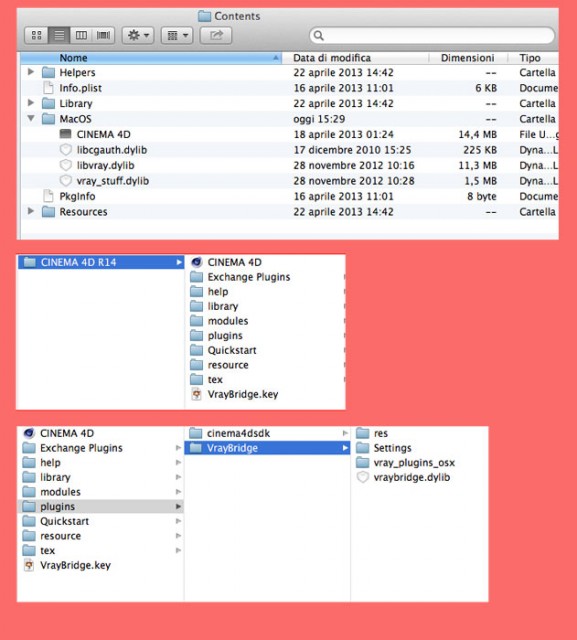Expand Exchange Plugins arrow in bottom panel

pos(178,448)
